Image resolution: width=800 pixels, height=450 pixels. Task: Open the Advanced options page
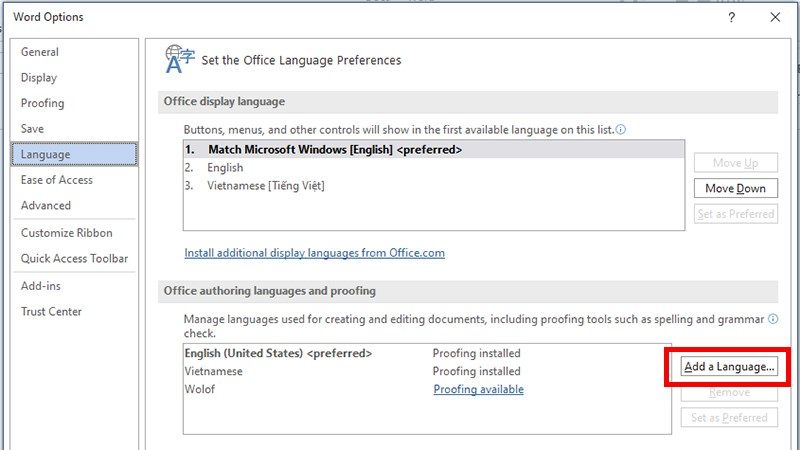click(74, 205)
